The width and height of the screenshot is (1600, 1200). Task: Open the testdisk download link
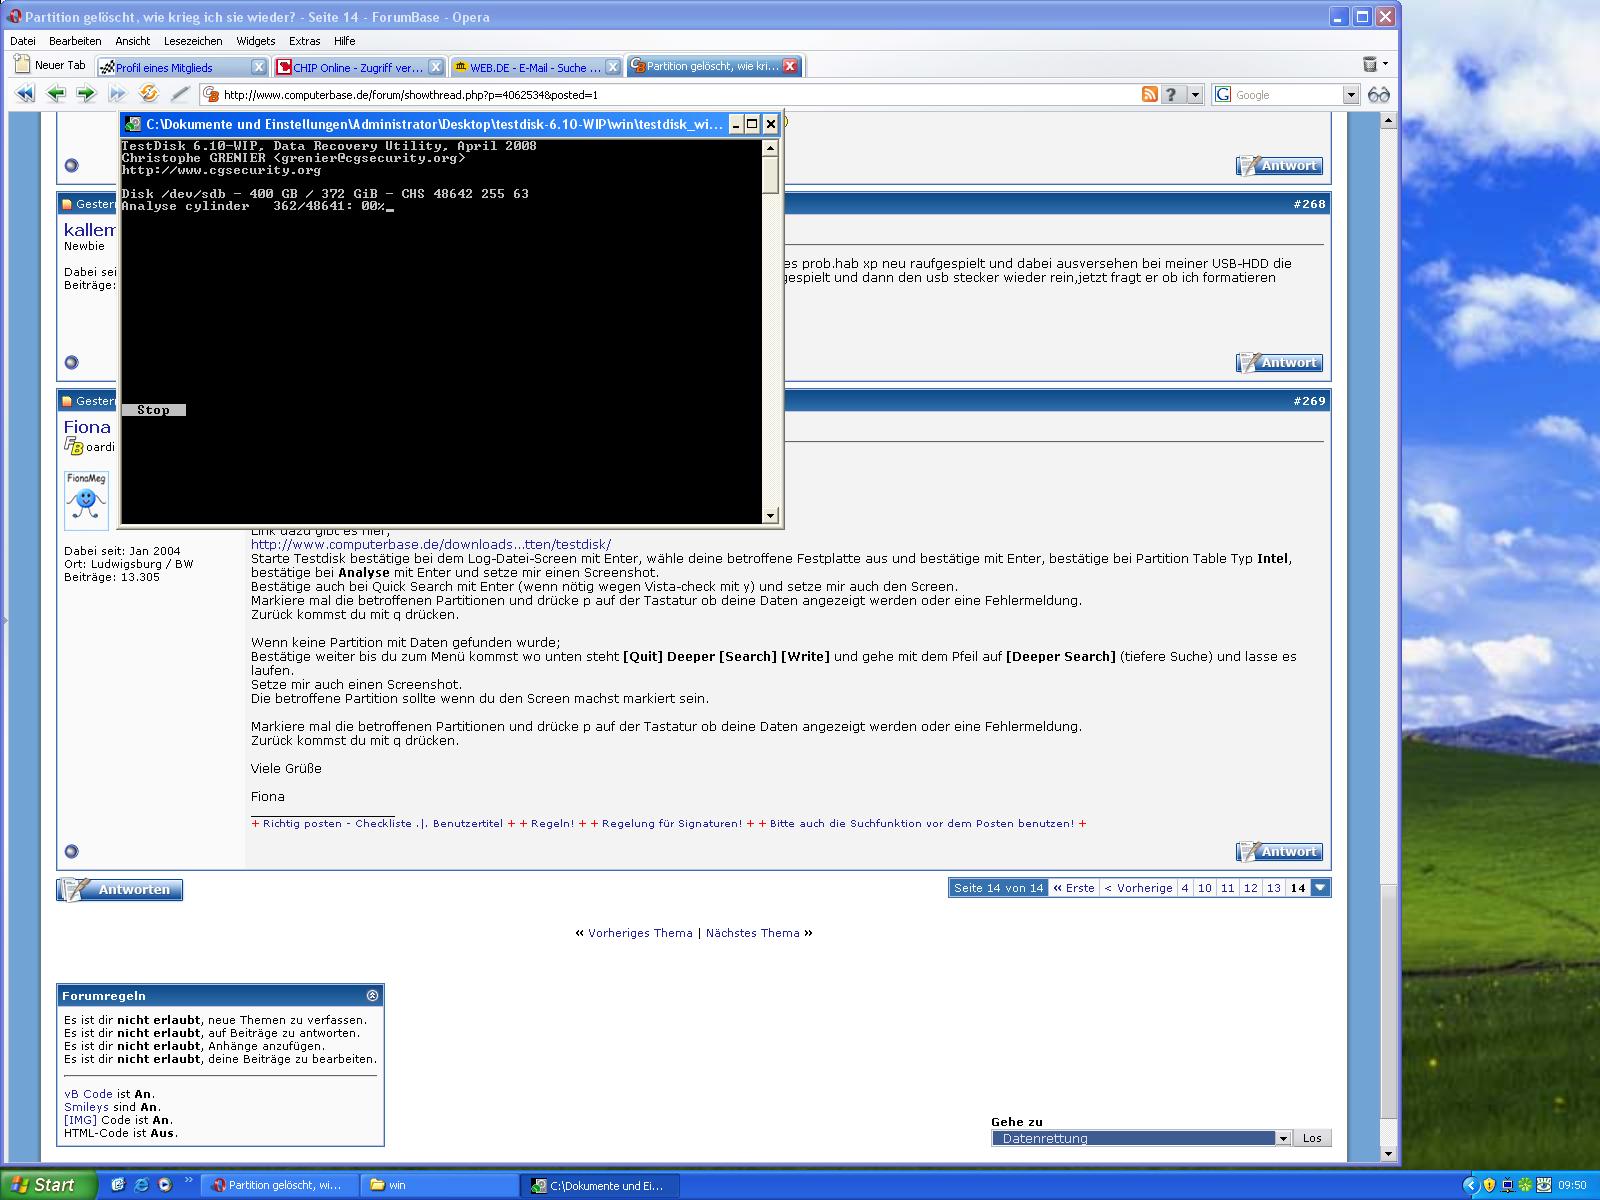tap(431, 544)
